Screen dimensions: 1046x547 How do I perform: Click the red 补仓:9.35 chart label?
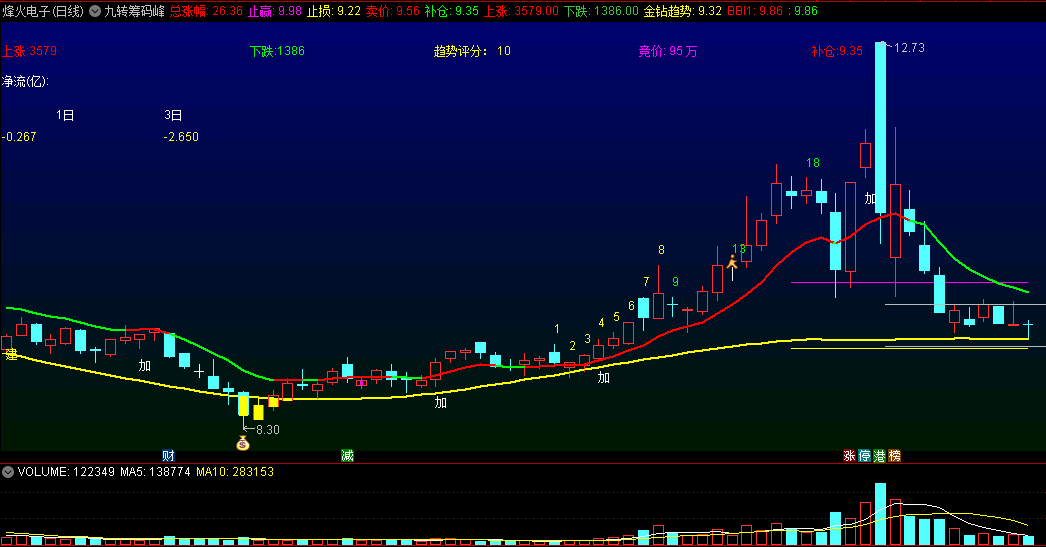[x=837, y=51]
